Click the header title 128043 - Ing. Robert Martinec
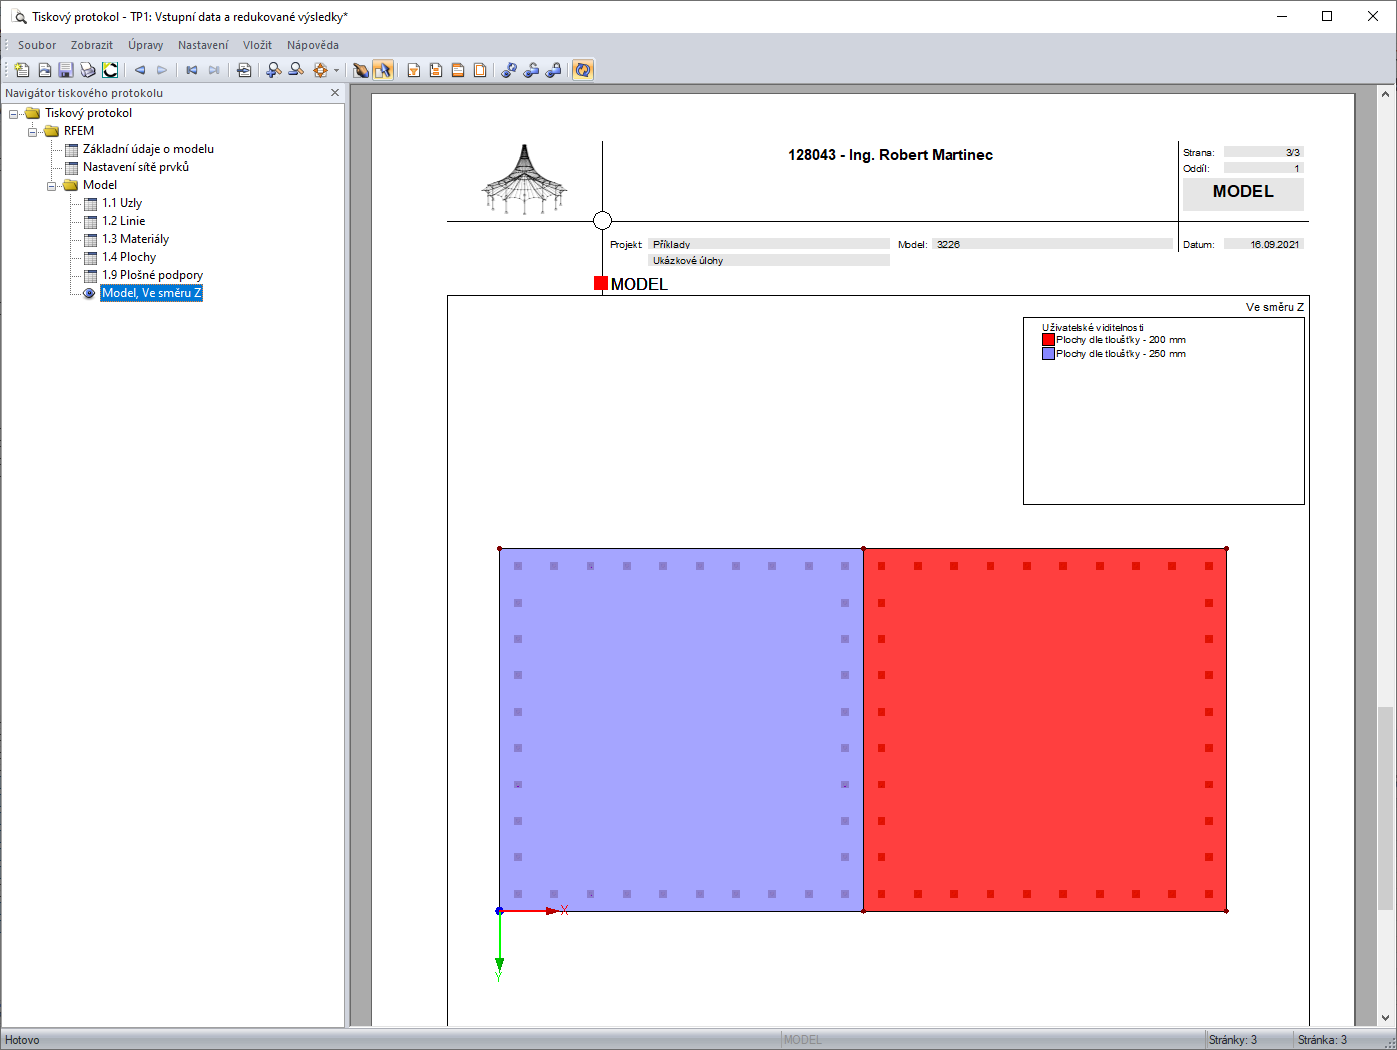This screenshot has height=1050, width=1397. pos(891,155)
